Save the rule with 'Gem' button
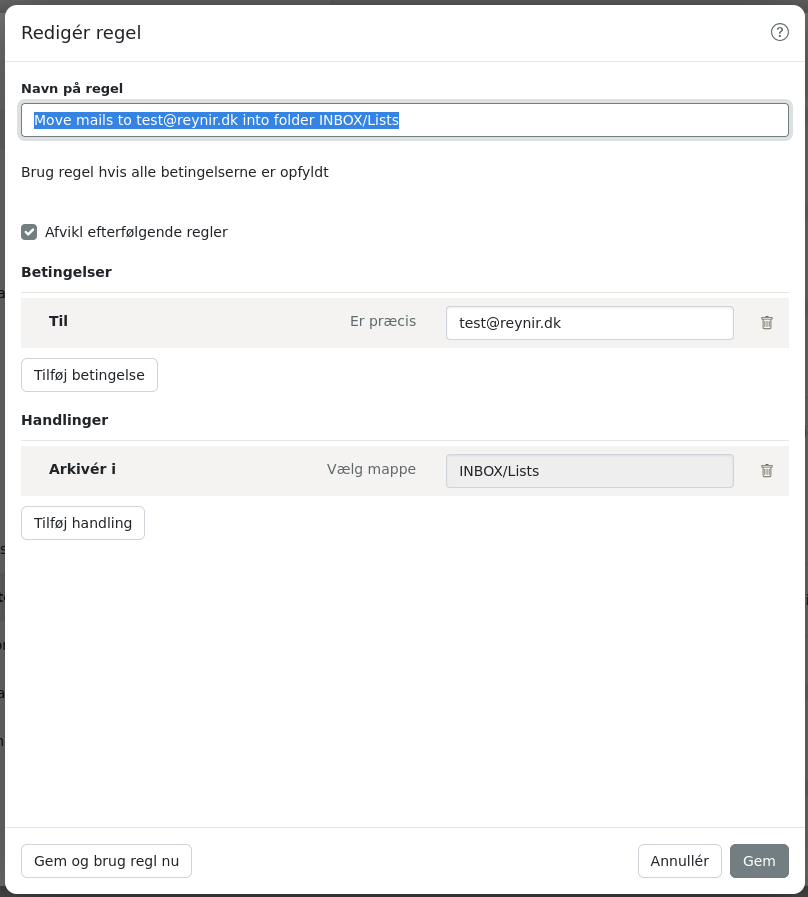Viewport: 808px width, 897px height. pos(759,861)
